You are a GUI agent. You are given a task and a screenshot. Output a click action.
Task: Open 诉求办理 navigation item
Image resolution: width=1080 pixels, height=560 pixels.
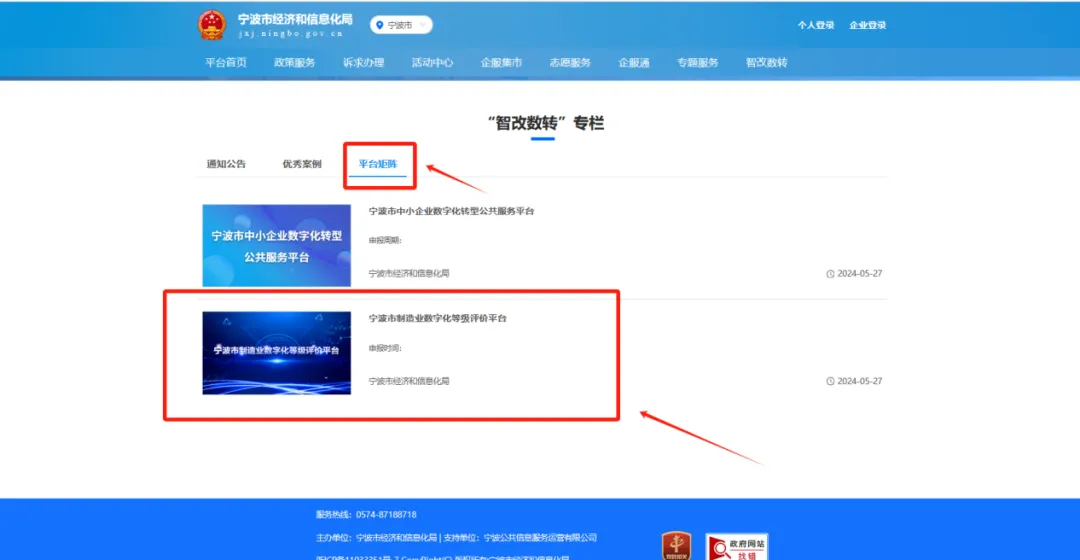point(364,62)
